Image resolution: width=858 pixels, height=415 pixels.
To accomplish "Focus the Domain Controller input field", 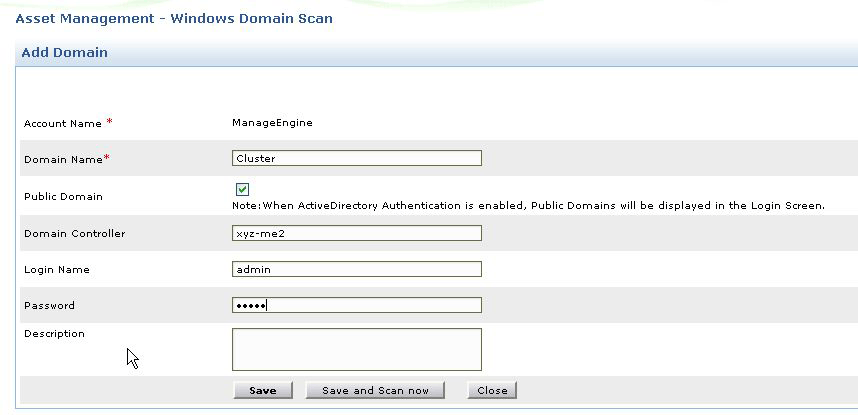I will pyautogui.click(x=356, y=233).
